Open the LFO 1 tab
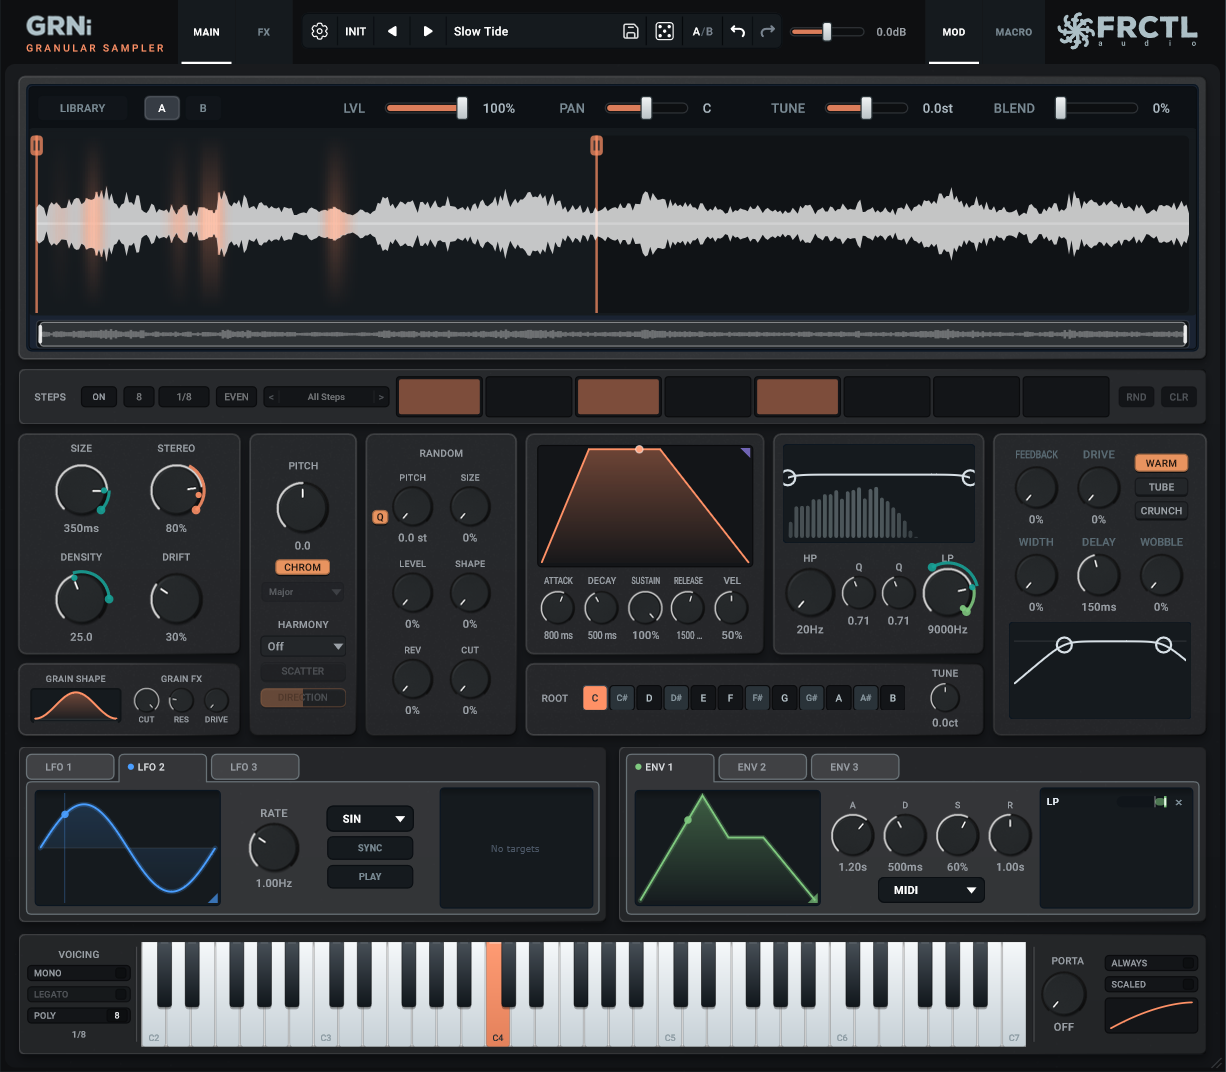Screen dimensions: 1226x1072 70,767
